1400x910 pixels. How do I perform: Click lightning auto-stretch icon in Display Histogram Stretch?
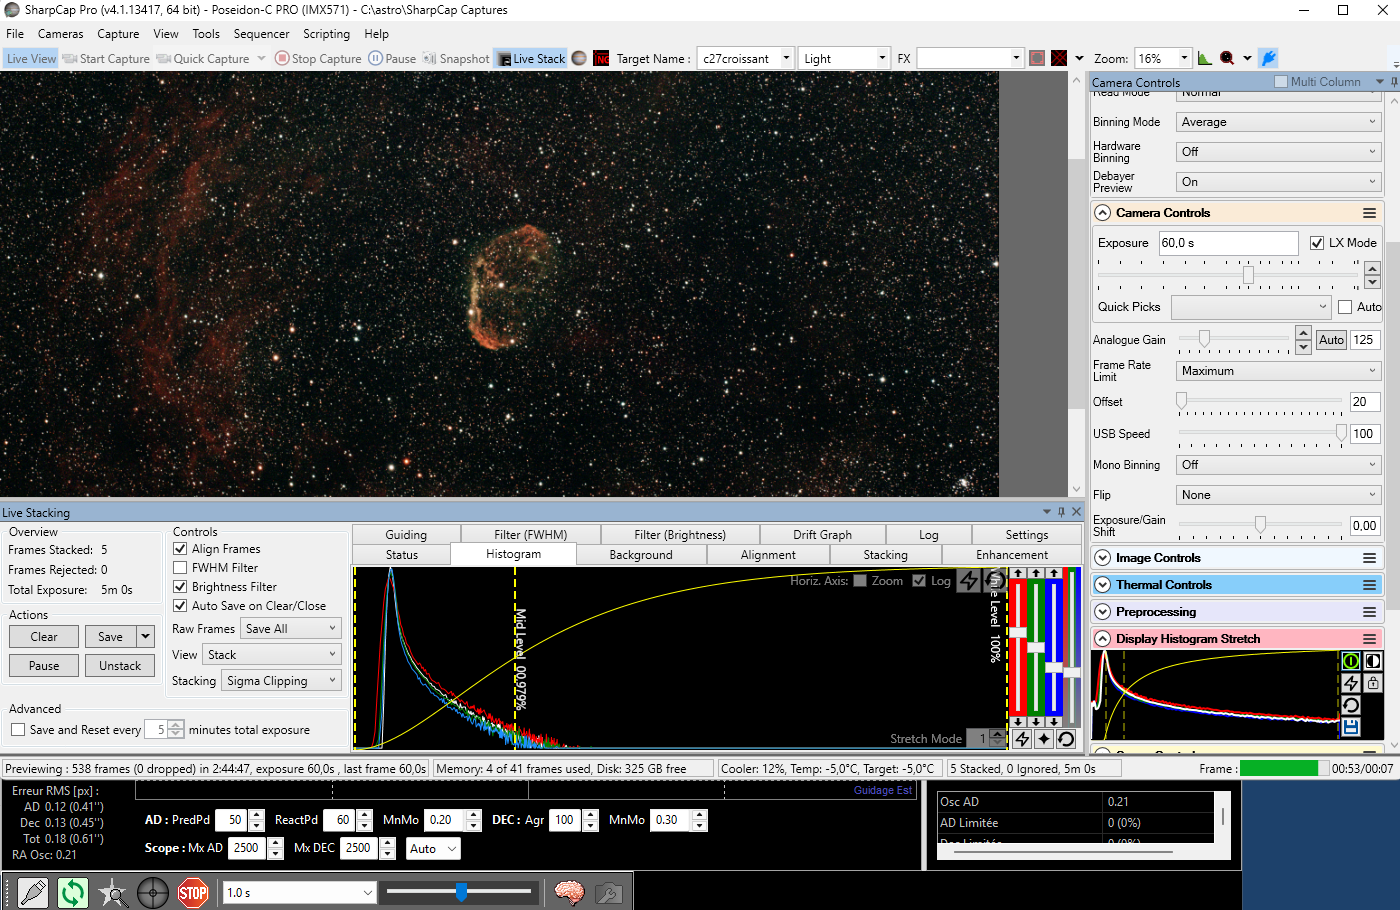pyautogui.click(x=1351, y=683)
